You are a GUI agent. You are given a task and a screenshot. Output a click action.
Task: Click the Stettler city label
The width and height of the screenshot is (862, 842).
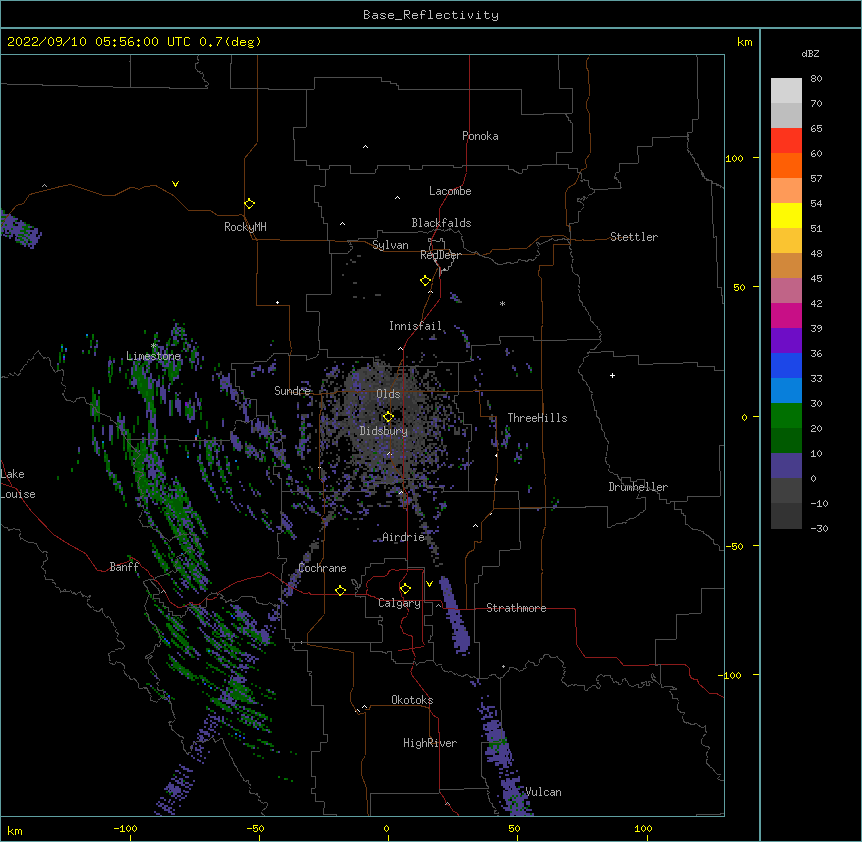click(x=634, y=237)
